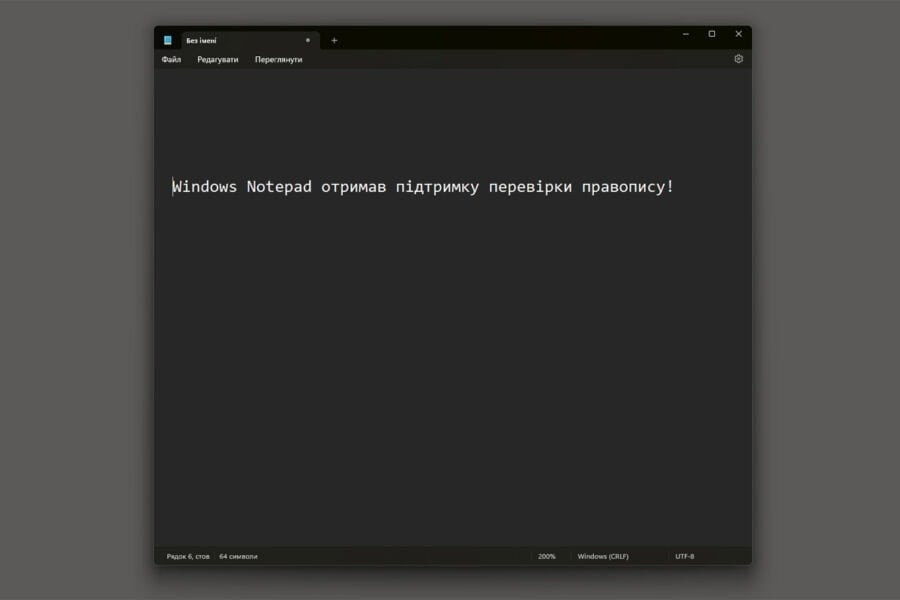The width and height of the screenshot is (900, 600).
Task: Click the 'Рядок 6' cursor position indicator
Action: coord(188,556)
